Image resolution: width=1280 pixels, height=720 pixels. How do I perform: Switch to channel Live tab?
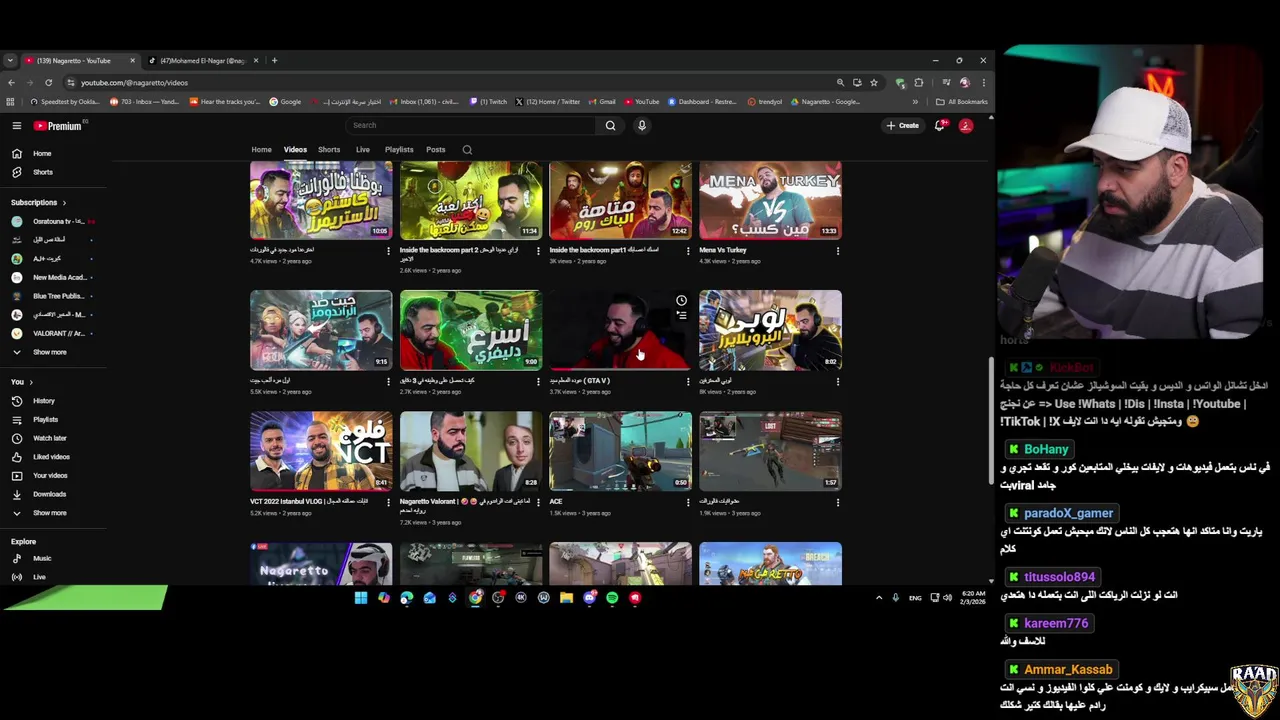363,150
